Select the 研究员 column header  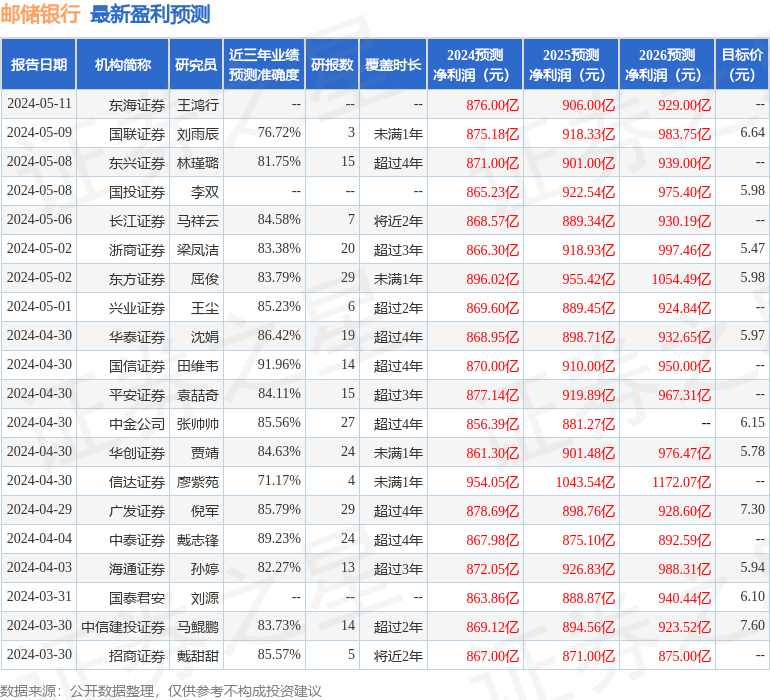pos(196,65)
